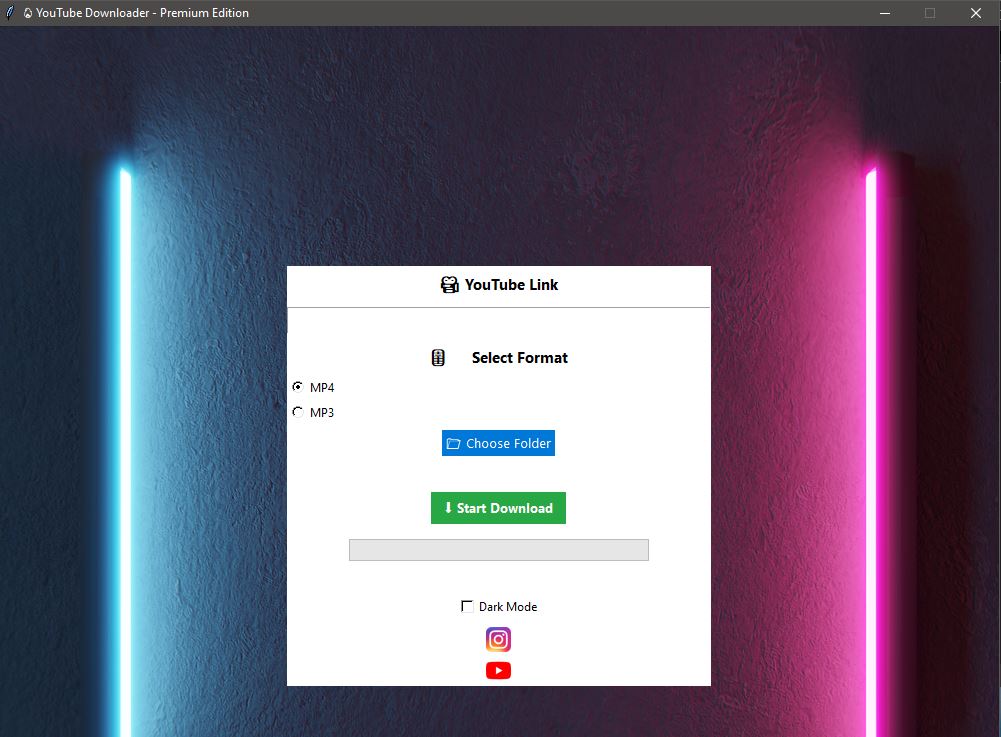Click the feather app icon in title bar
The image size is (1001, 737).
(x=10, y=12)
